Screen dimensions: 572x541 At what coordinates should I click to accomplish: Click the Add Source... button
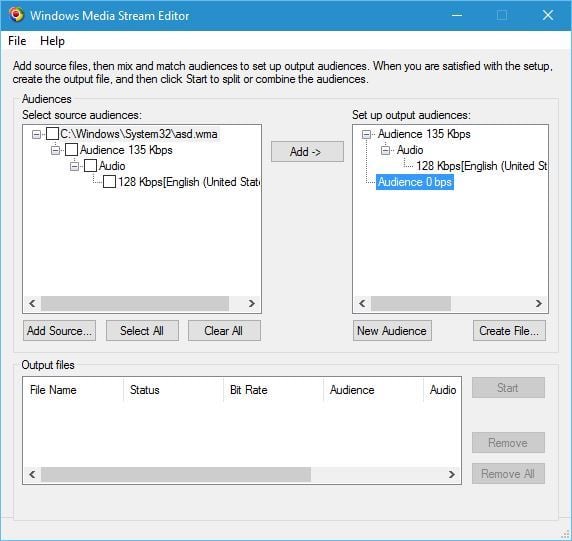pos(59,331)
